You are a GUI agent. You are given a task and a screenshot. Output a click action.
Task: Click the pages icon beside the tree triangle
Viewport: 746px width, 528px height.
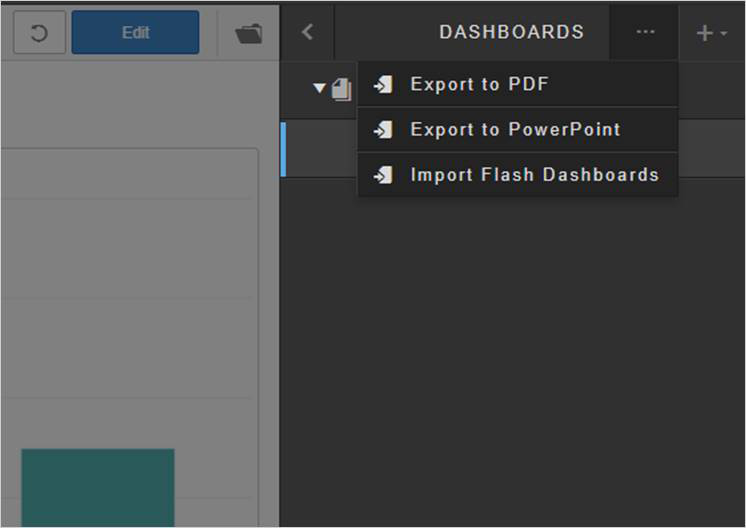tap(341, 89)
